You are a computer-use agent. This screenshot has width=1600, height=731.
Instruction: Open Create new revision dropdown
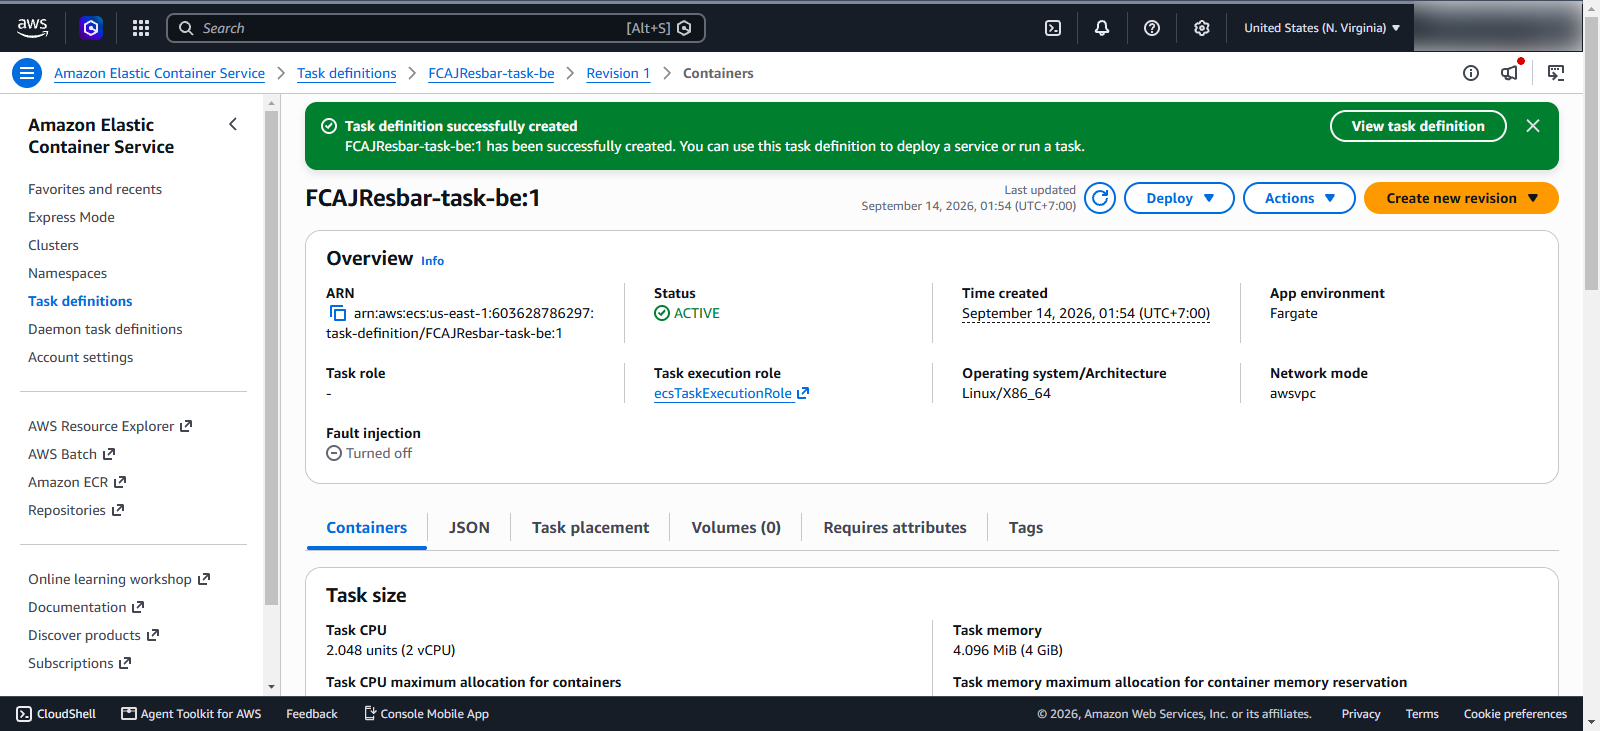pos(1461,198)
